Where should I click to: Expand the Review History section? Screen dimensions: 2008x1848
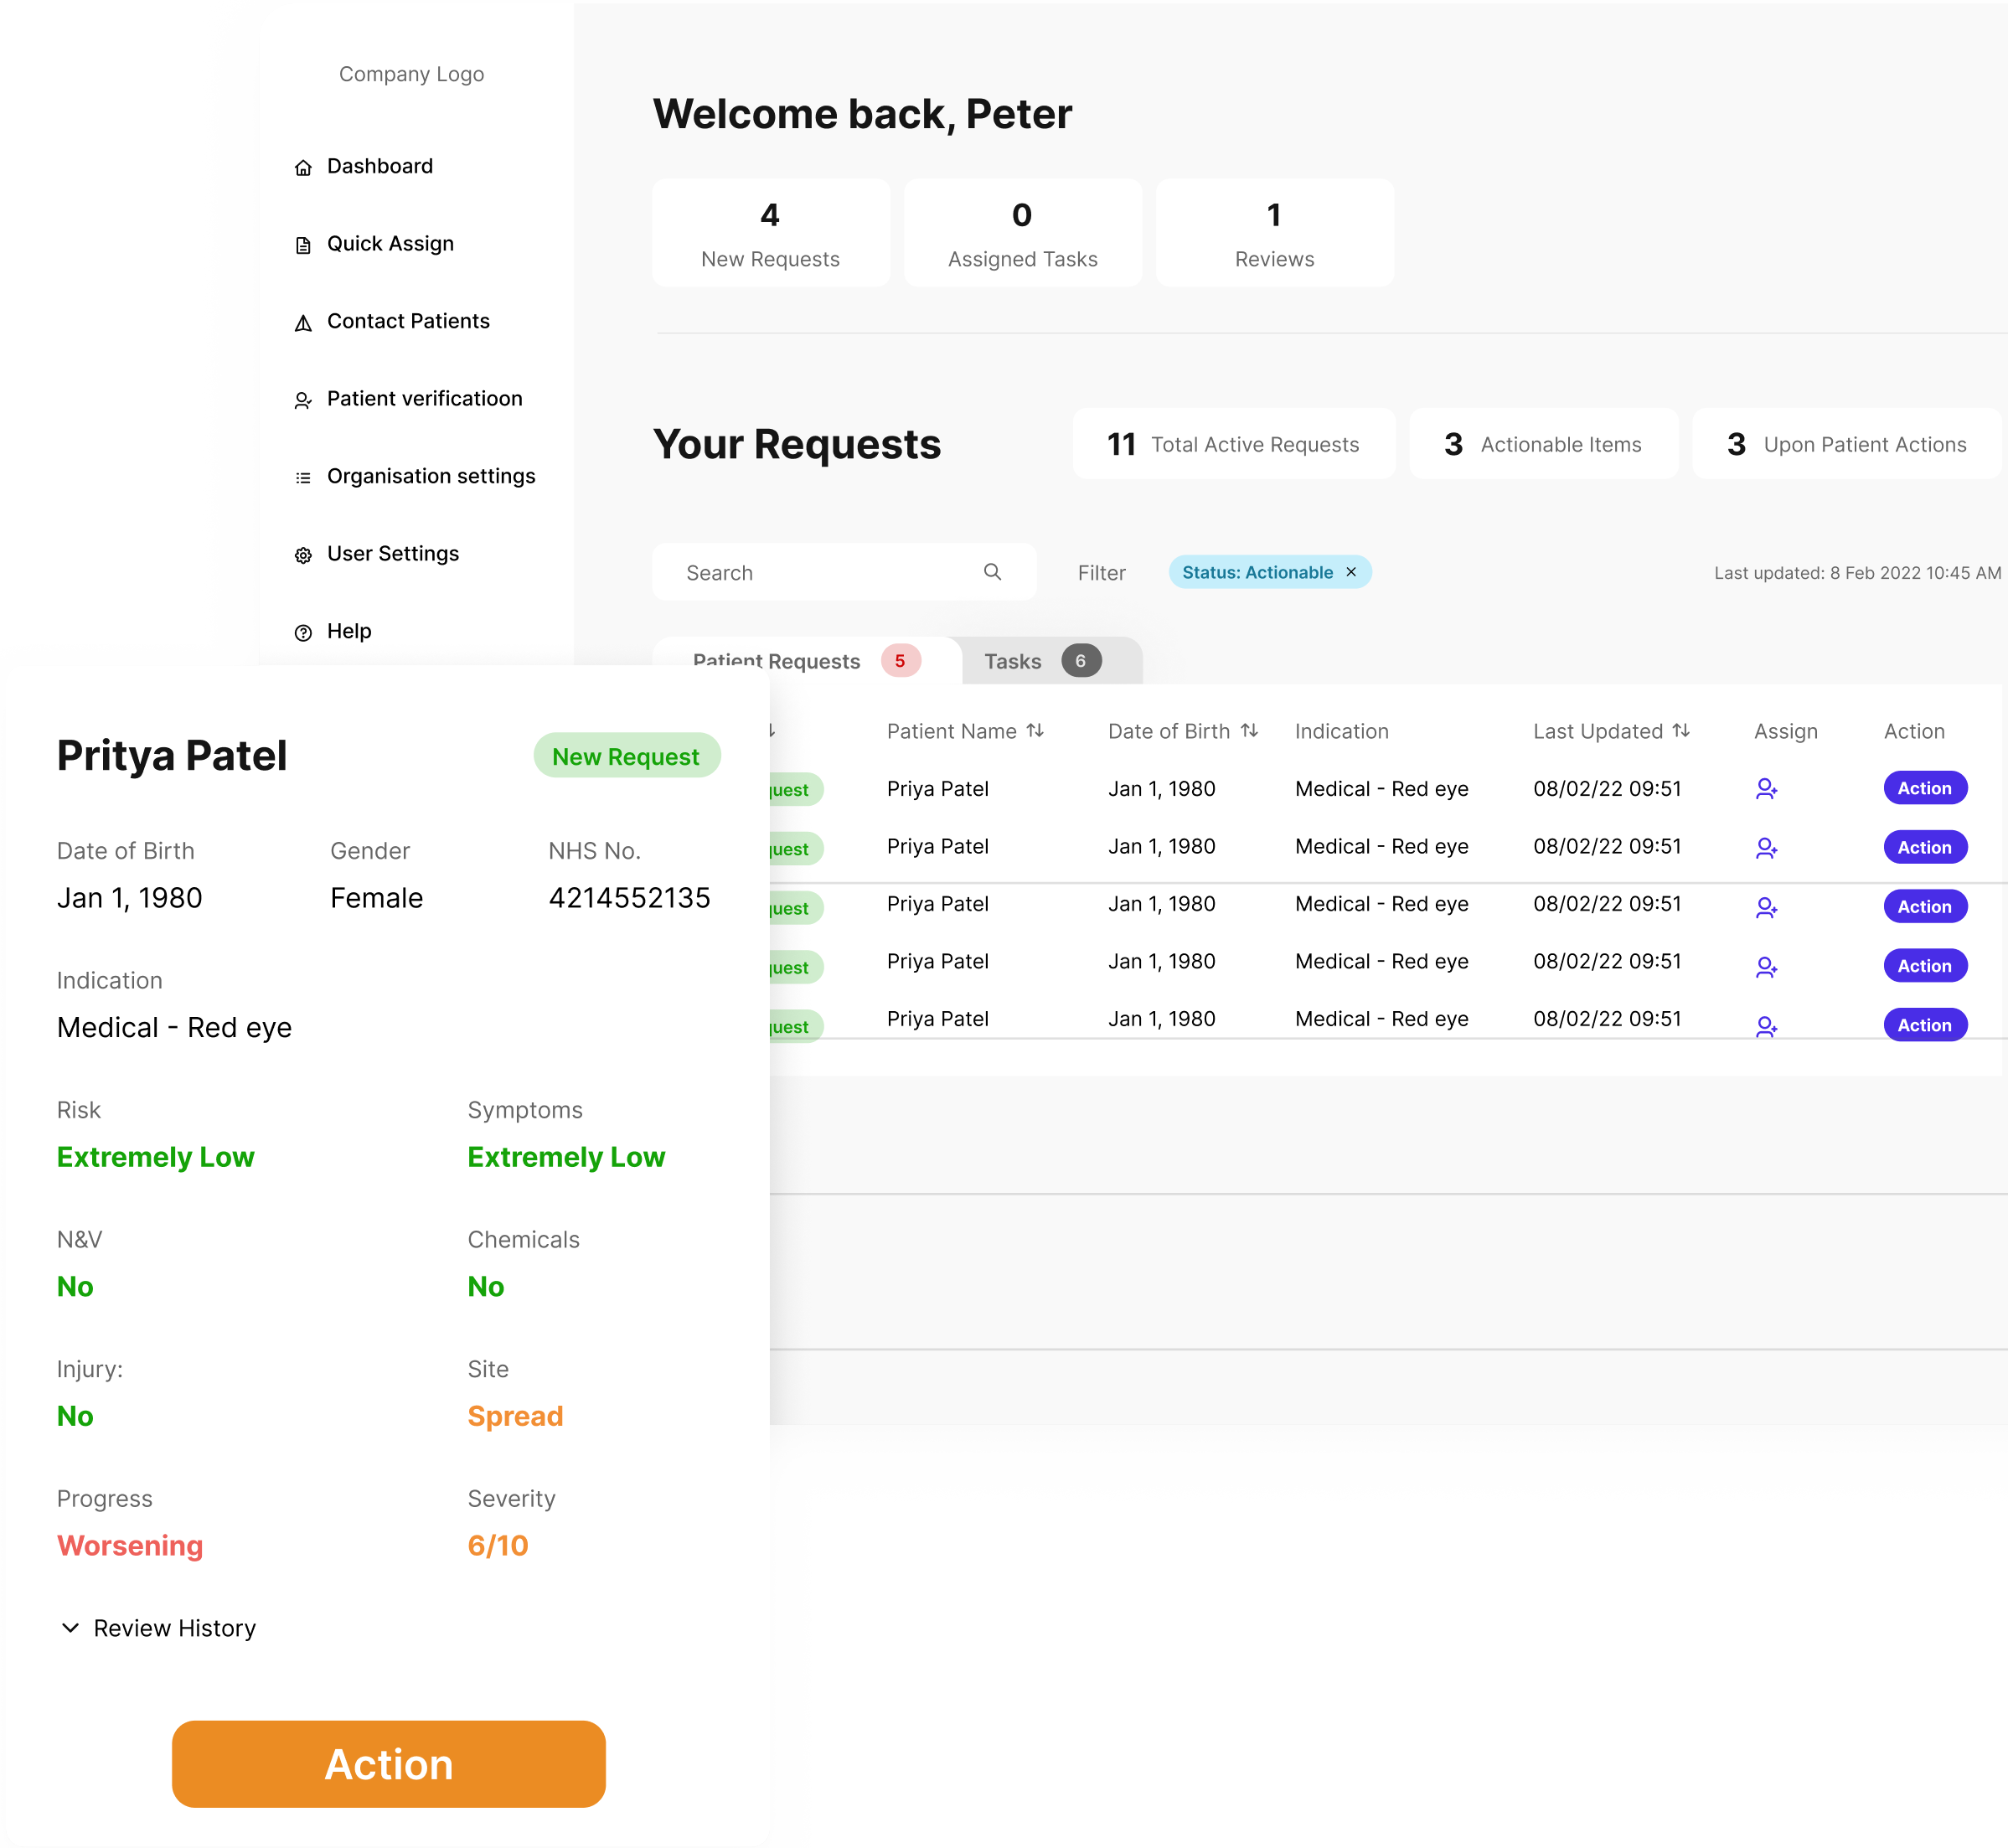pos(70,1627)
